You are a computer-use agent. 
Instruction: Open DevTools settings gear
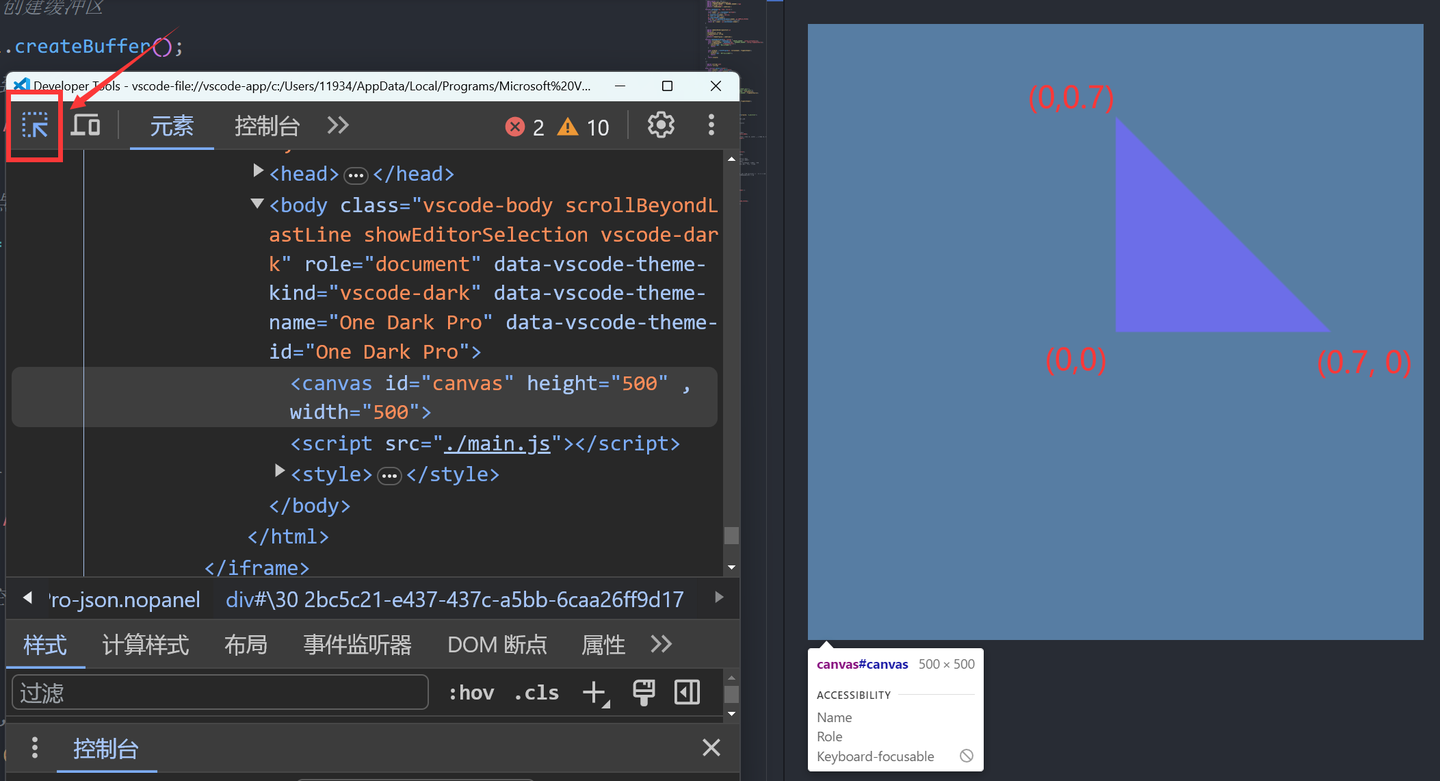point(660,126)
